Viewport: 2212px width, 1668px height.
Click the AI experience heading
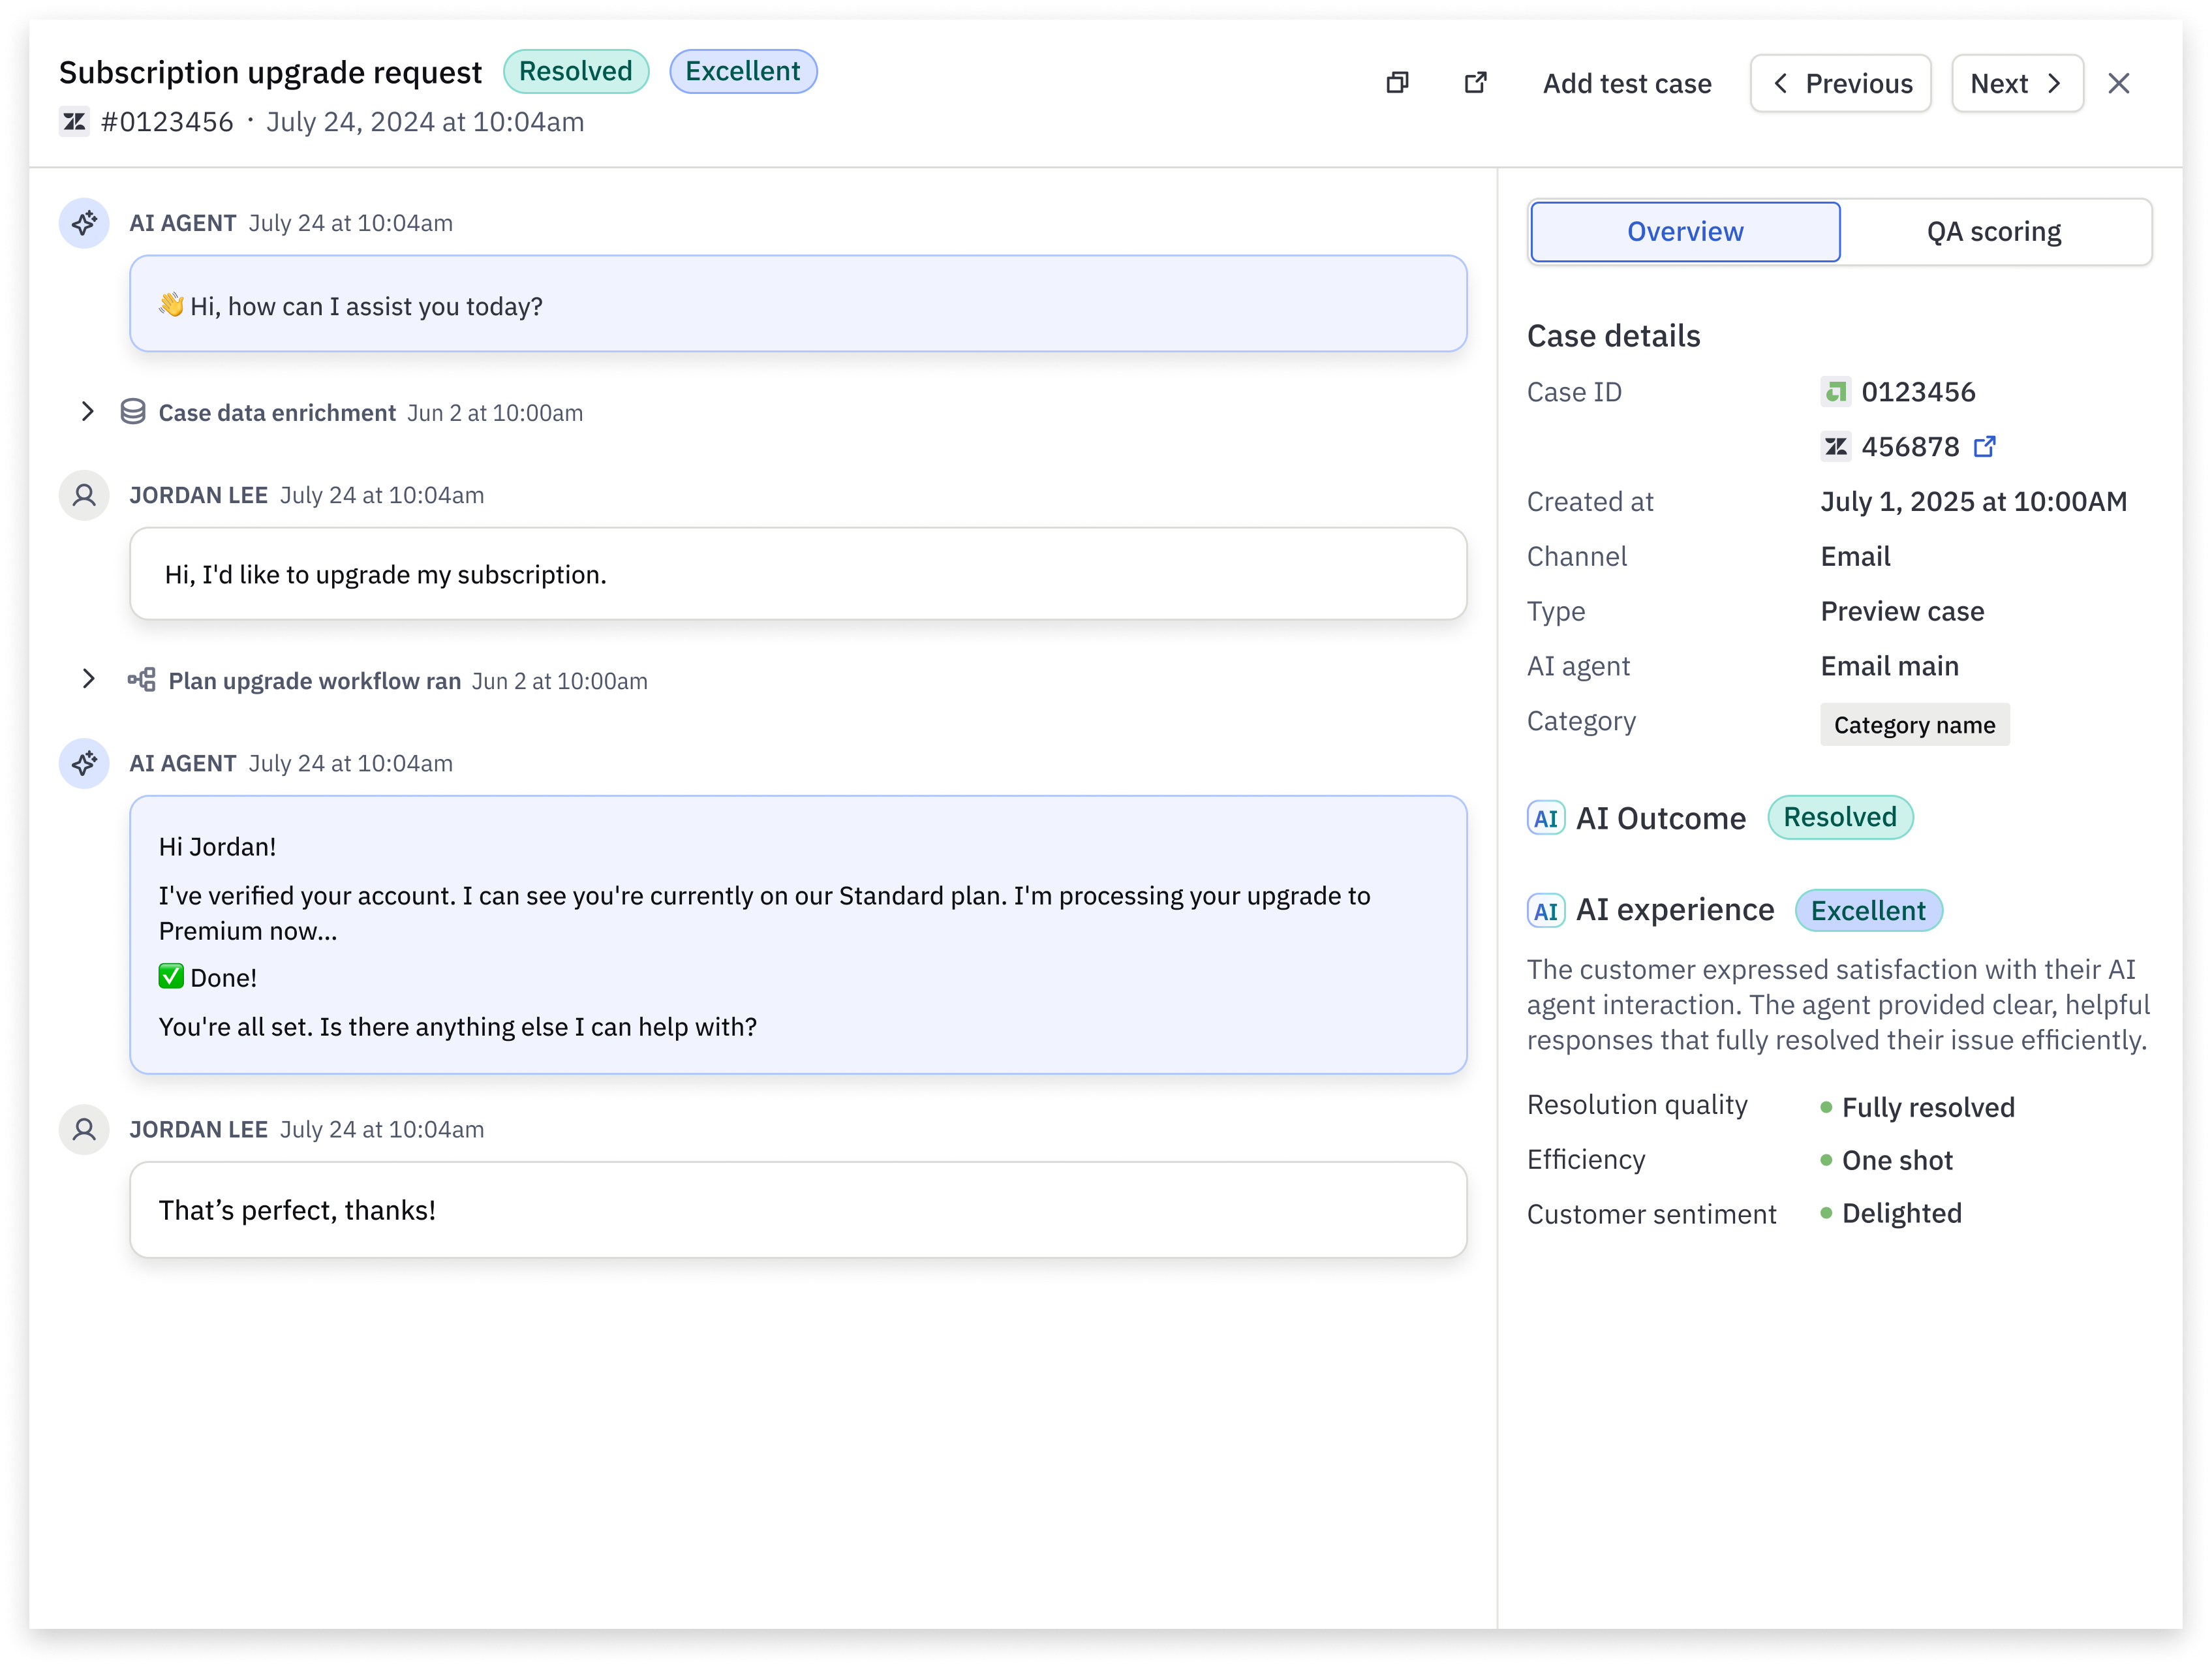coord(1675,910)
